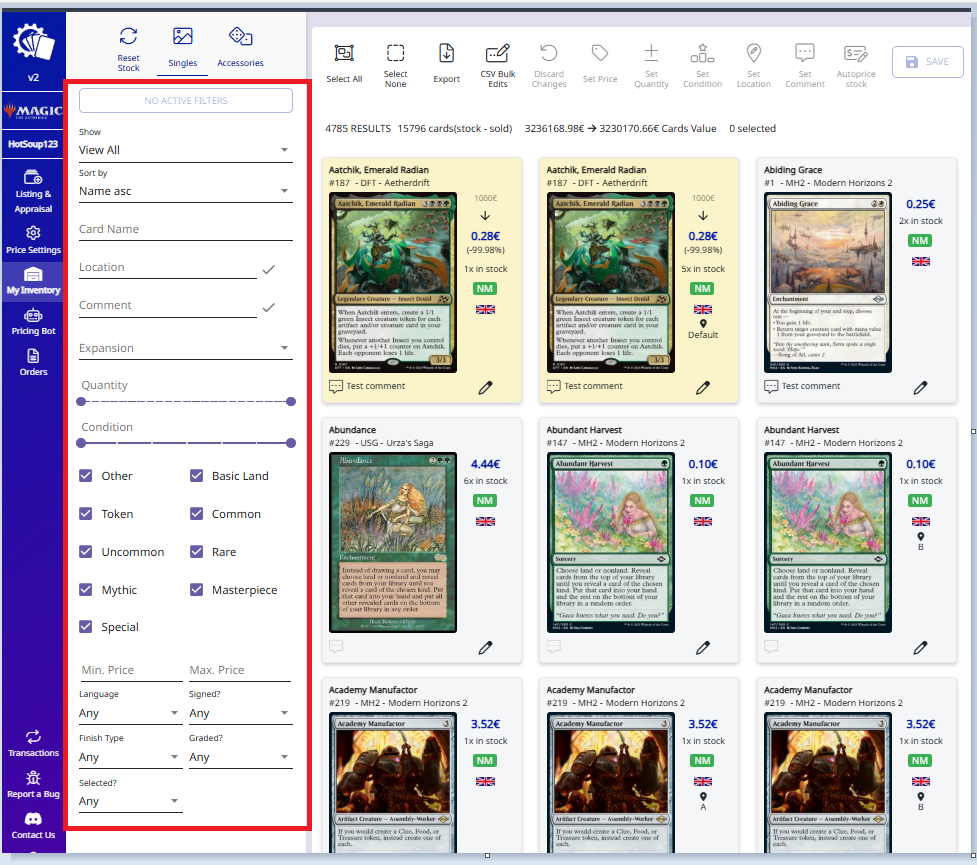This screenshot has width=977, height=865.
Task: Click the Condition slider right handle
Action: click(x=290, y=443)
